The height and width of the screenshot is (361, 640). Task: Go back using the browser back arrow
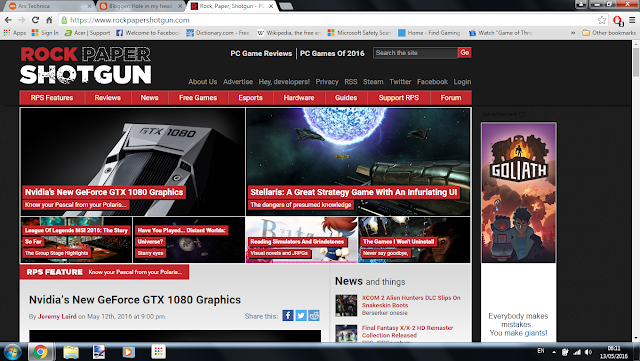coord(8,20)
